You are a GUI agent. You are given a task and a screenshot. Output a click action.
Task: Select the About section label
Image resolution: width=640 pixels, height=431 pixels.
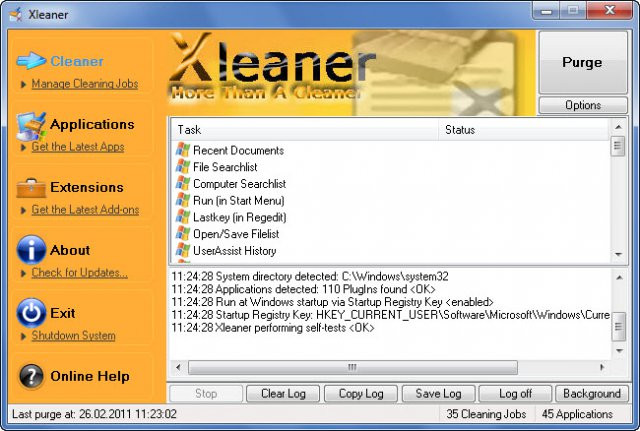[70, 250]
